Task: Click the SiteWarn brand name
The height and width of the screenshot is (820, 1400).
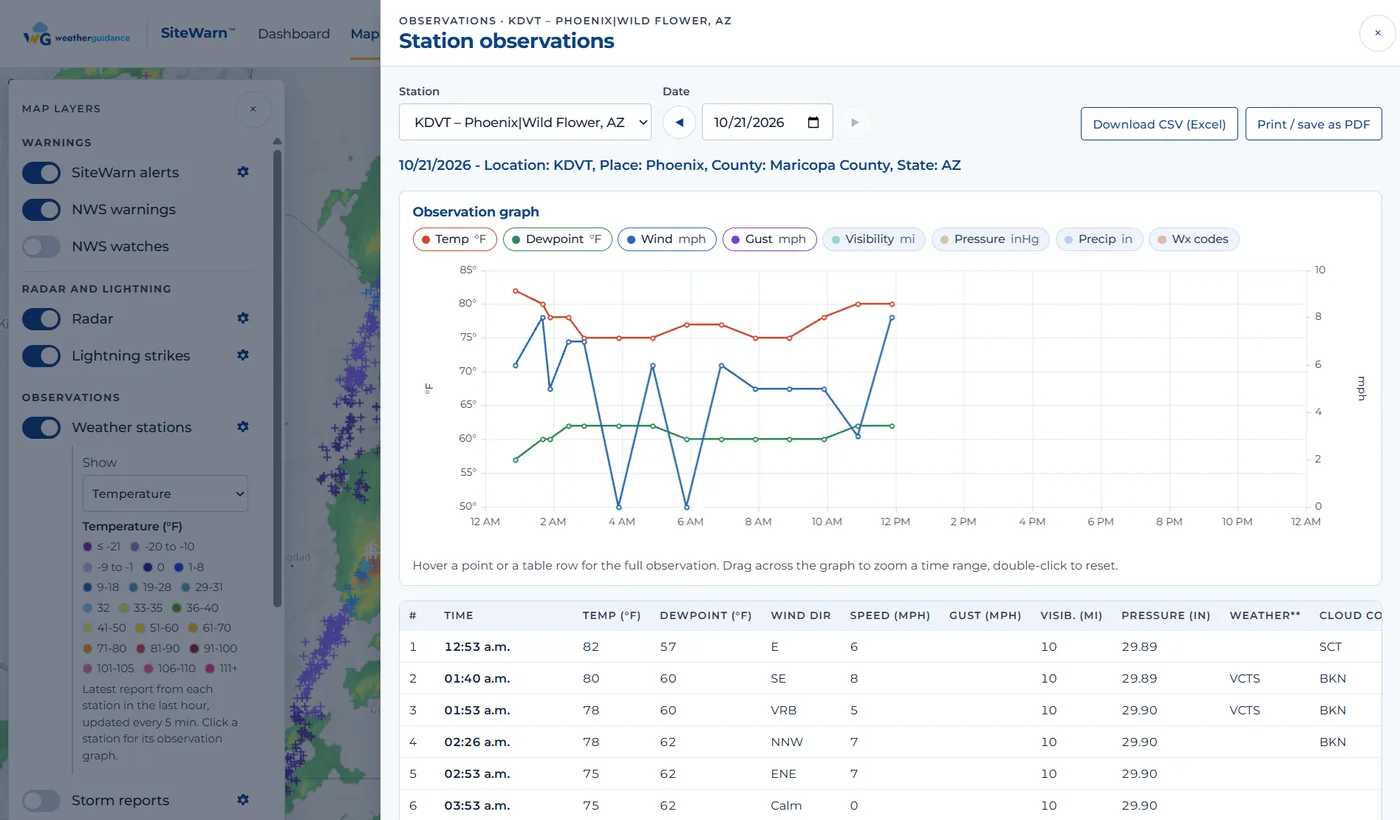Action: (x=198, y=33)
